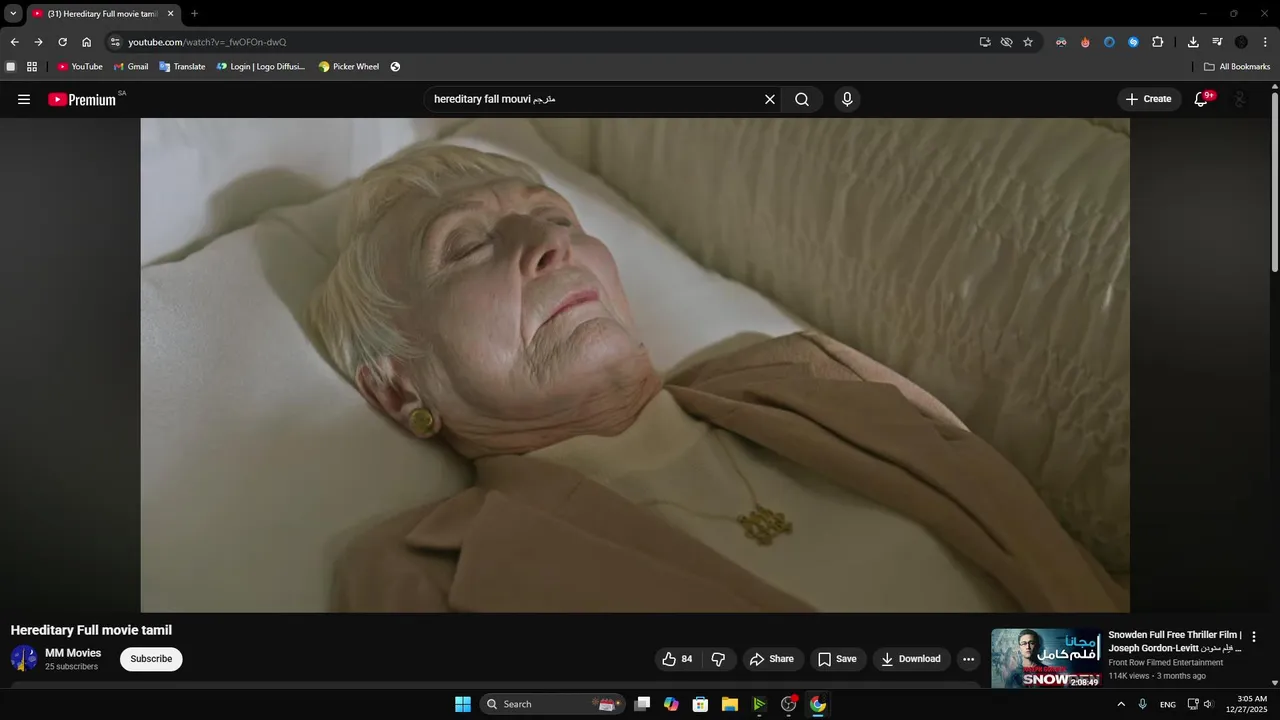View site information next to URL
Viewport: 1280px width, 720px height.
[x=115, y=42]
